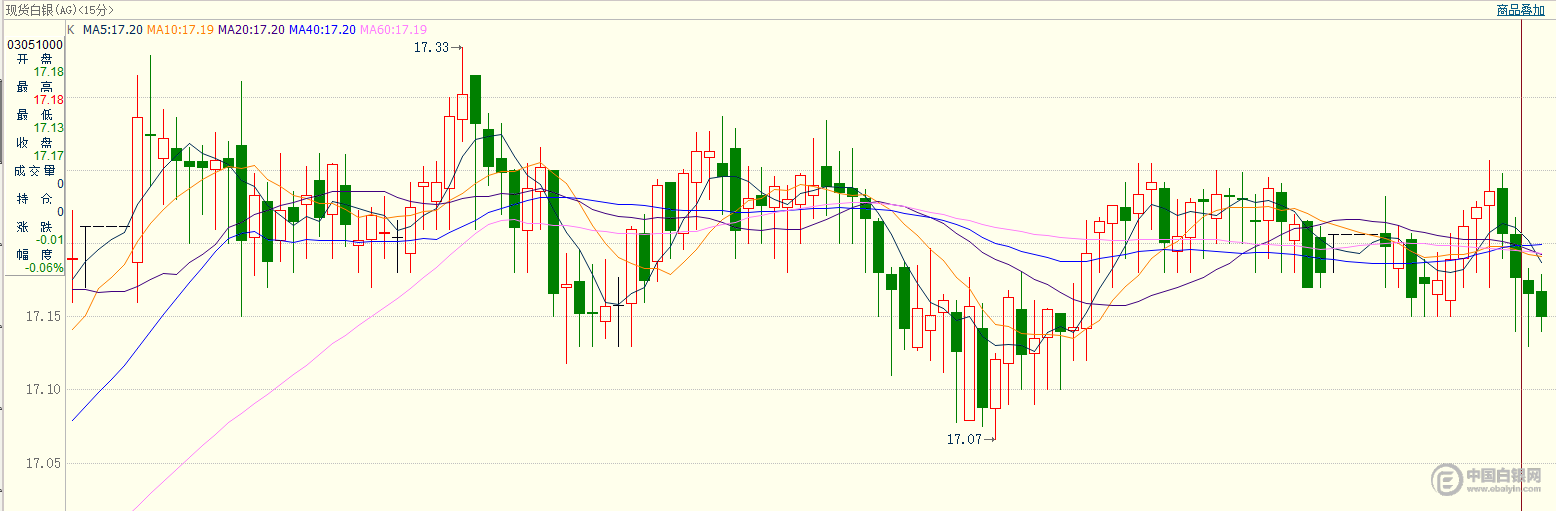
Task: Click the 收盘 label in info panel
Action: (x=34, y=143)
